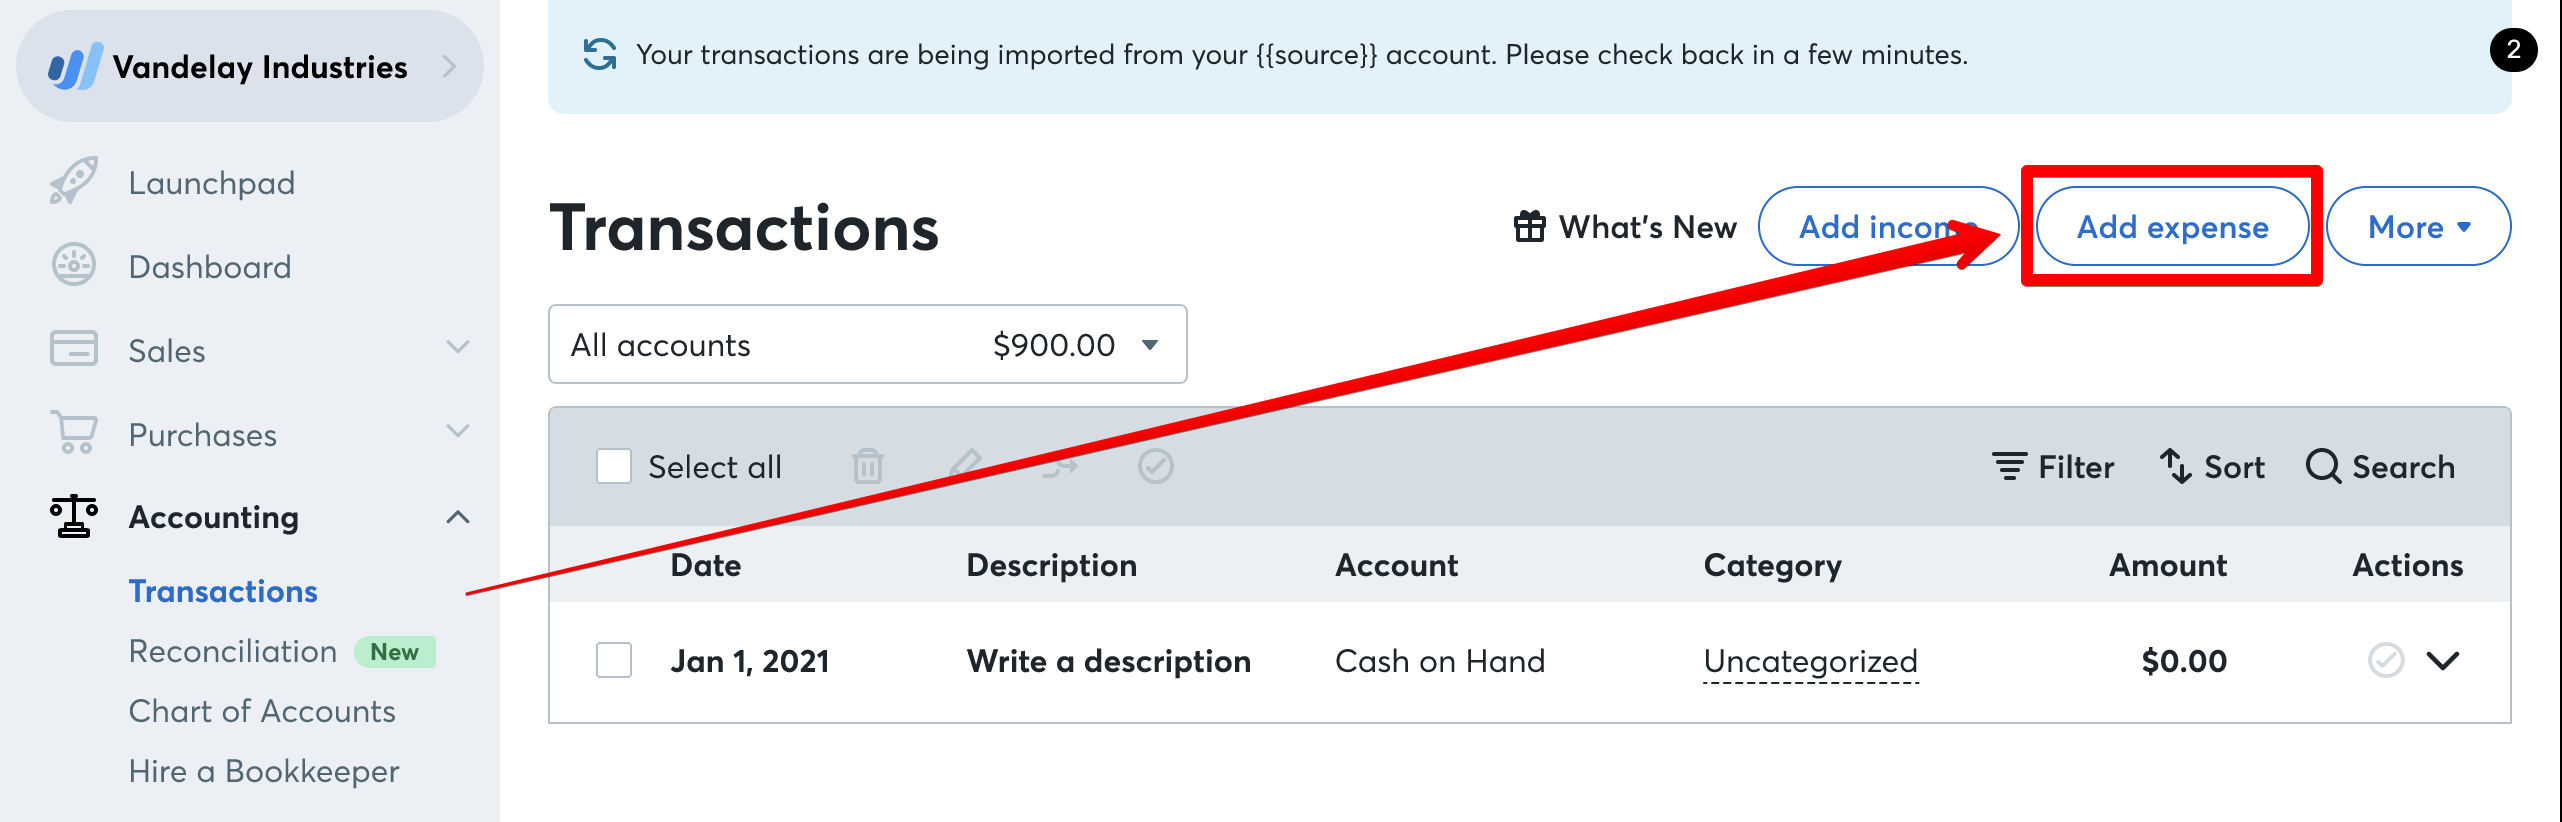The width and height of the screenshot is (2562, 822).
Task: Select the Launchpad rocket icon
Action: click(75, 182)
